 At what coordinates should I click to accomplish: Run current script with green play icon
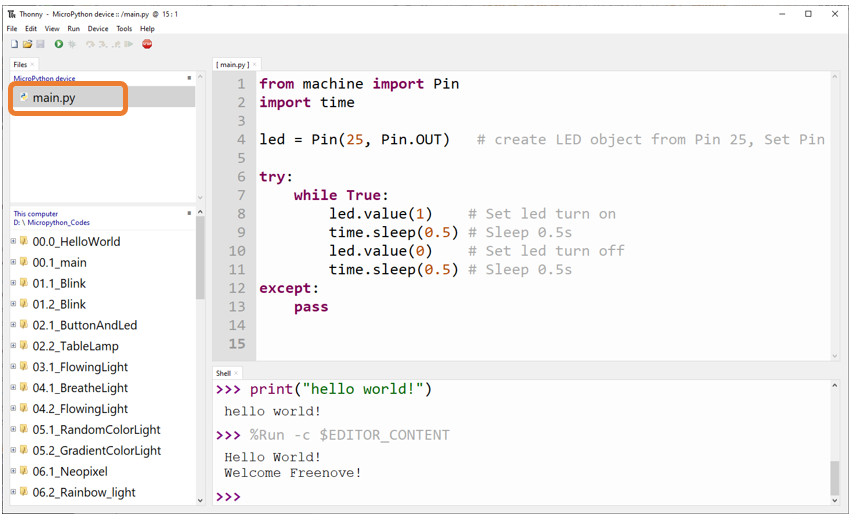pos(58,44)
